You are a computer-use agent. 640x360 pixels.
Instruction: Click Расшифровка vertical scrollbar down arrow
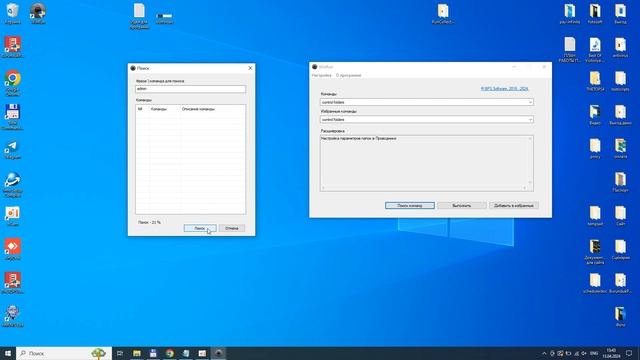pos(530,182)
